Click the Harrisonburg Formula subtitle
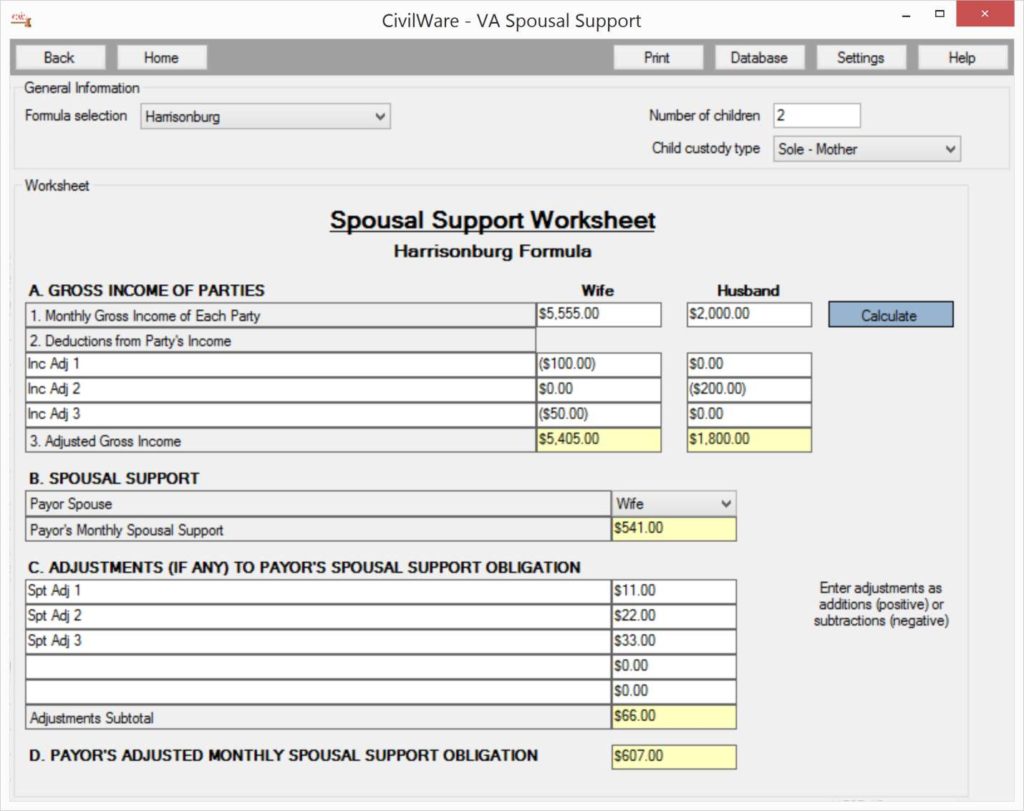This screenshot has width=1024, height=811. (x=492, y=251)
